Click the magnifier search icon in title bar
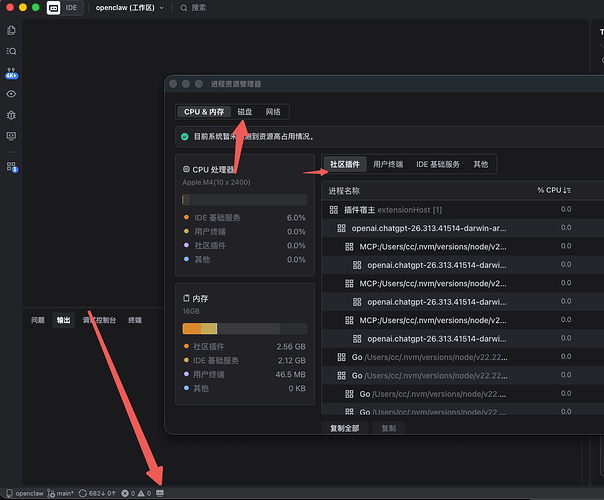 [184, 8]
